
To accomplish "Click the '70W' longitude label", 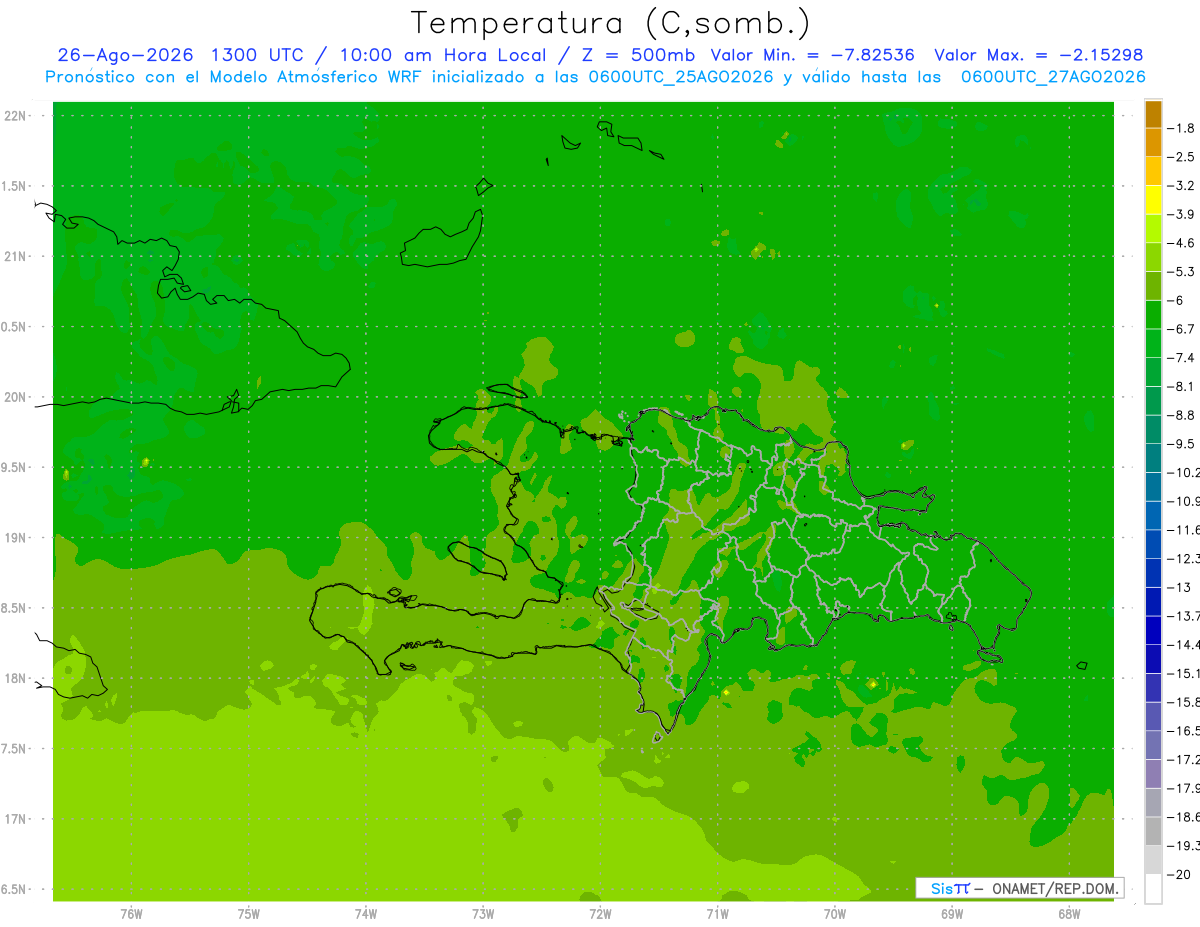I will [x=834, y=914].
